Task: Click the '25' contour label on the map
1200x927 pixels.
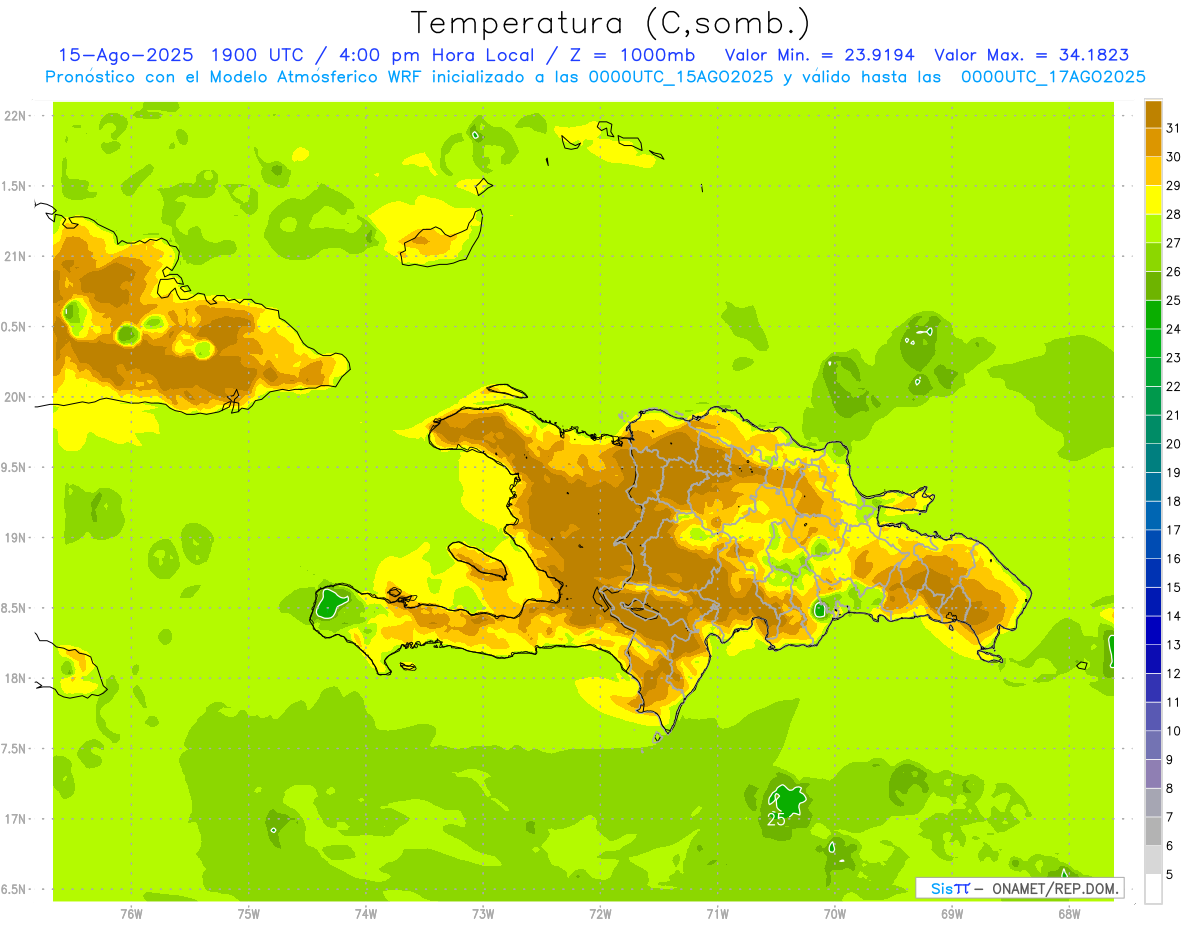Action: tap(776, 819)
